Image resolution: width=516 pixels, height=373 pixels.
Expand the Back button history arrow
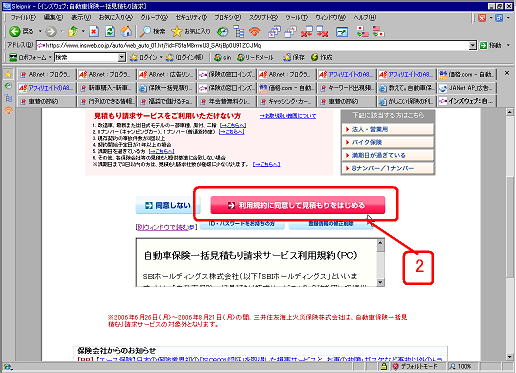(x=40, y=32)
